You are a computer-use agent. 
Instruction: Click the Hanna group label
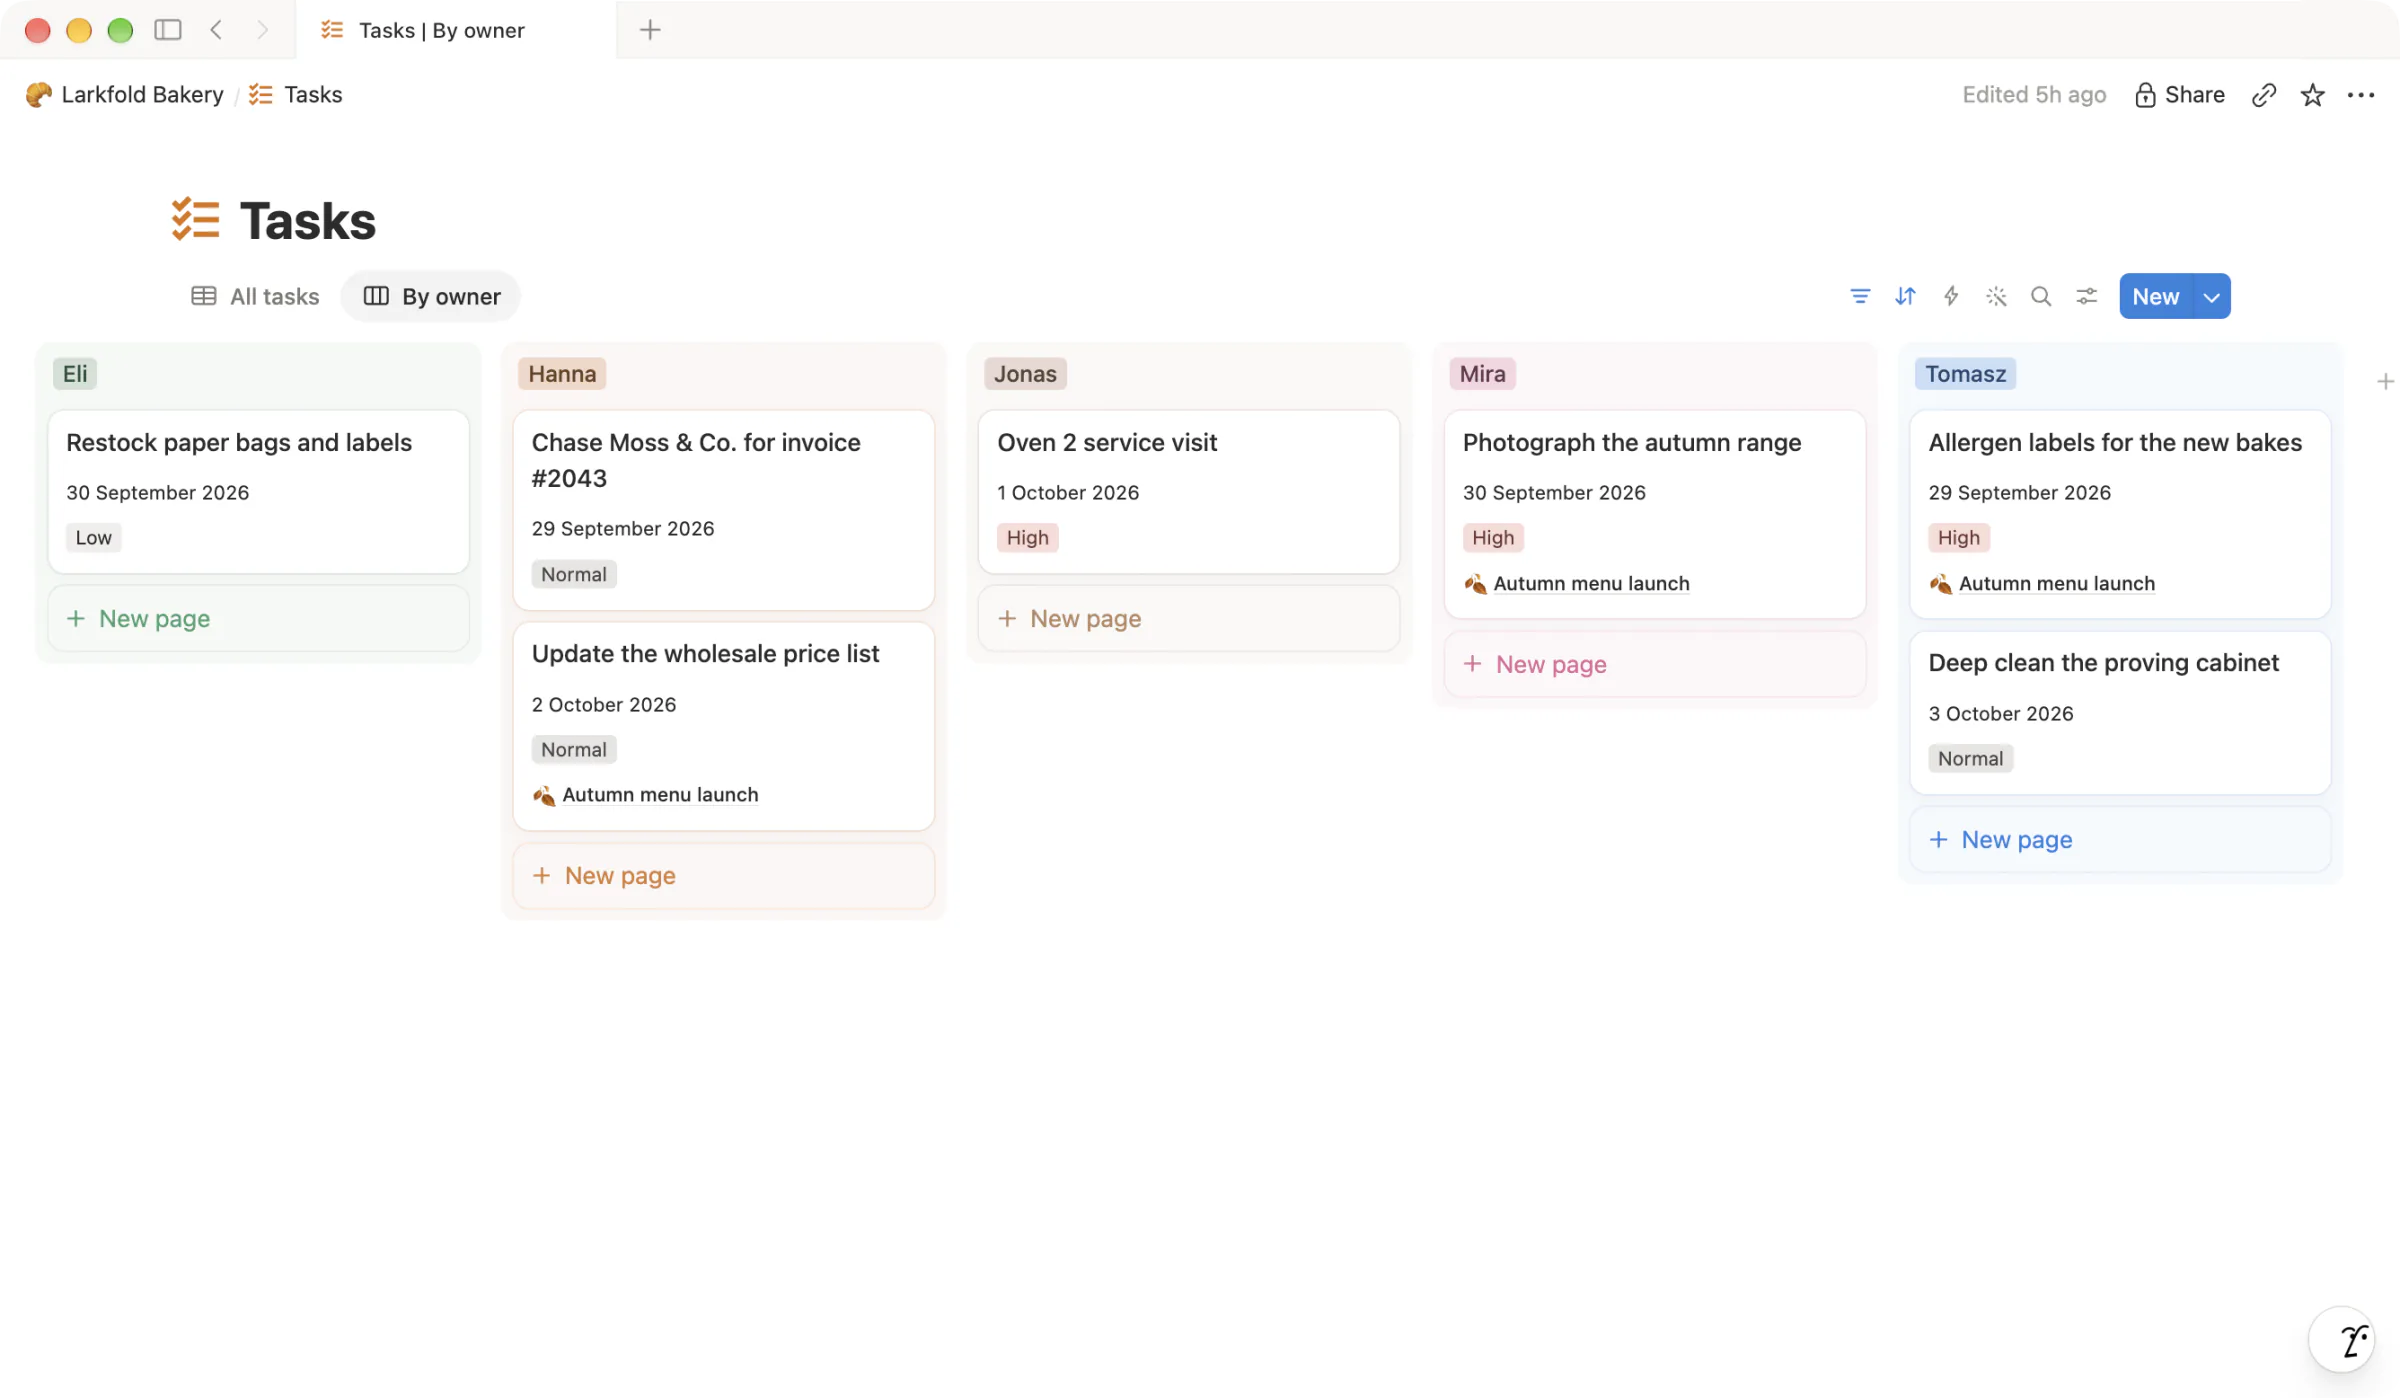562,373
